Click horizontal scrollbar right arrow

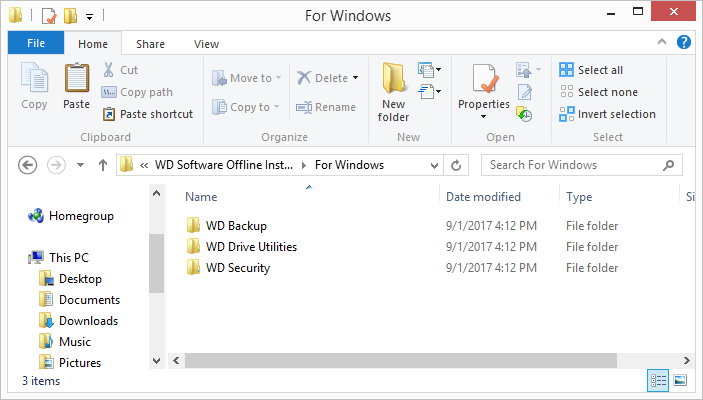click(686, 361)
